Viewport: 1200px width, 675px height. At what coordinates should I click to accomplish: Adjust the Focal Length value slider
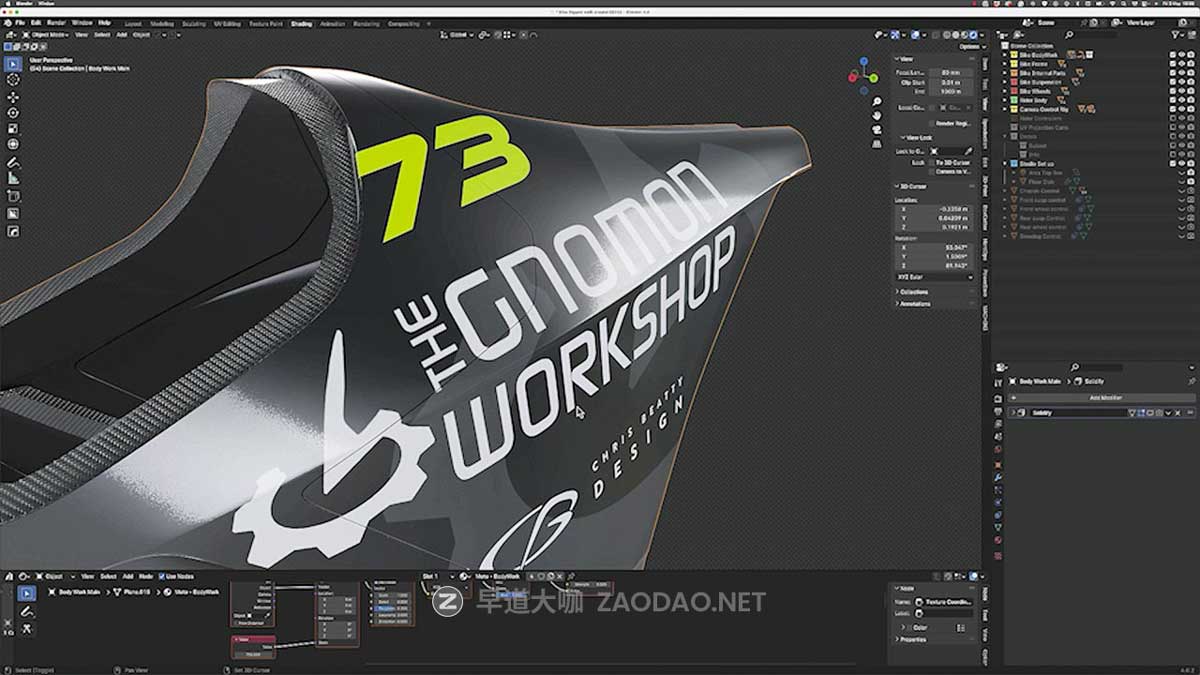coord(948,74)
